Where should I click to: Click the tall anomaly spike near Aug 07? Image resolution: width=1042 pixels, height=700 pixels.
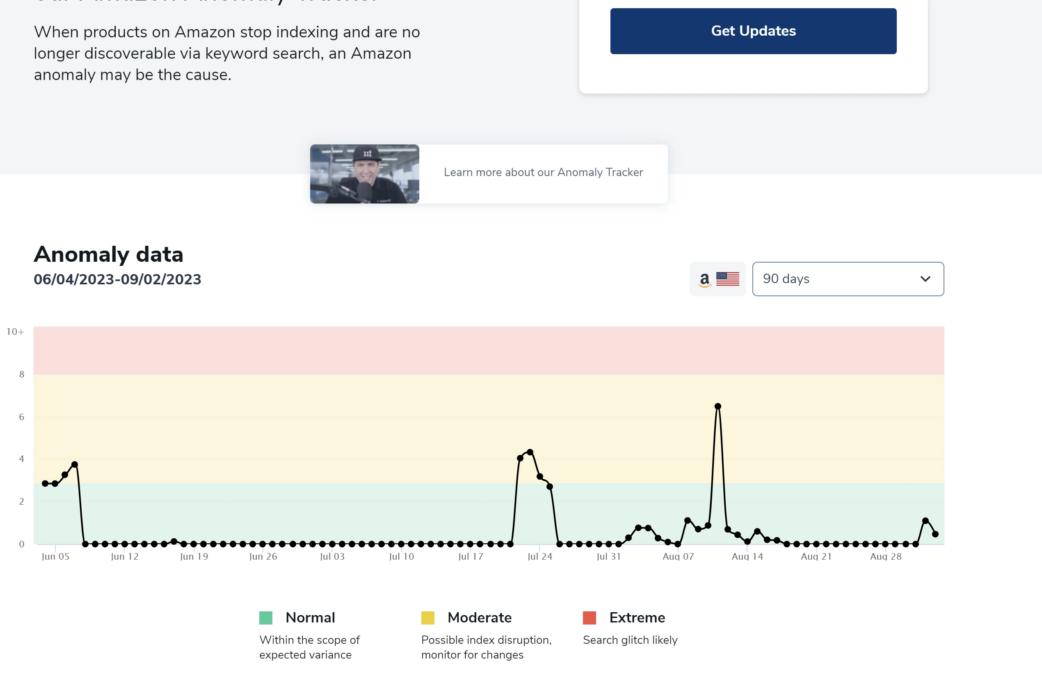(718, 407)
